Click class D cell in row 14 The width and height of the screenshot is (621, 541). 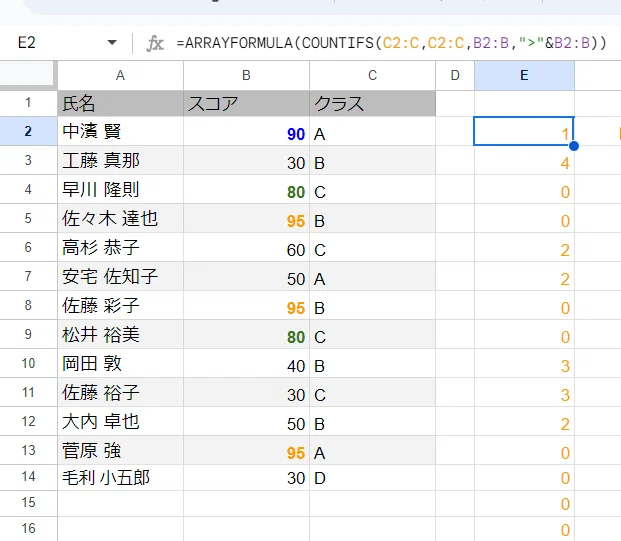(x=372, y=478)
